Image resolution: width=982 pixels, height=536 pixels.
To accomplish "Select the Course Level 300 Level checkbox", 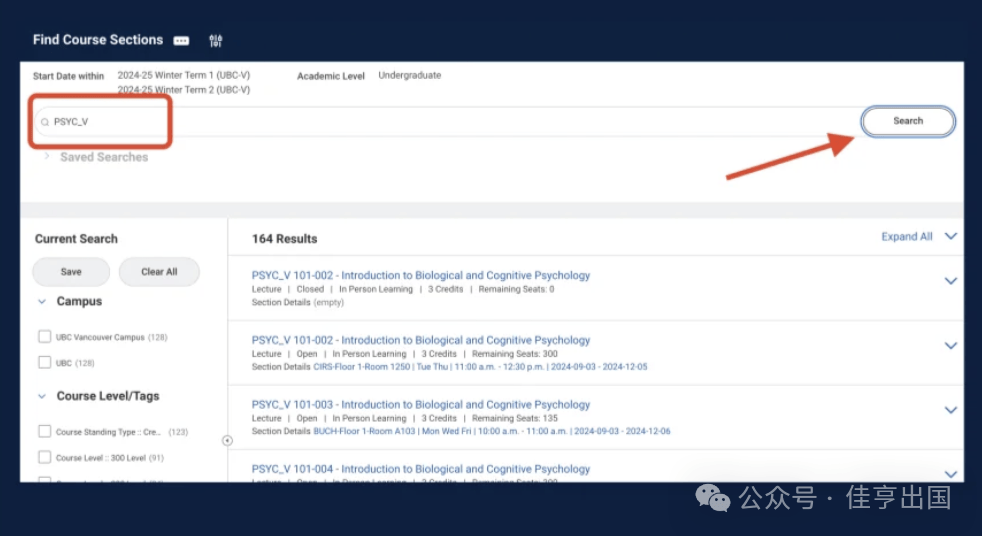I will (x=45, y=457).
